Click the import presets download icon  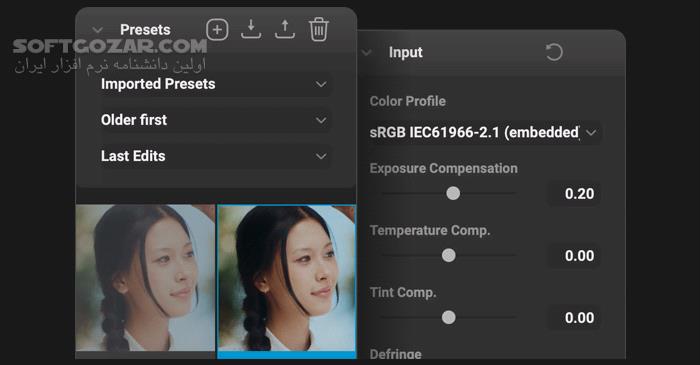tap(251, 29)
